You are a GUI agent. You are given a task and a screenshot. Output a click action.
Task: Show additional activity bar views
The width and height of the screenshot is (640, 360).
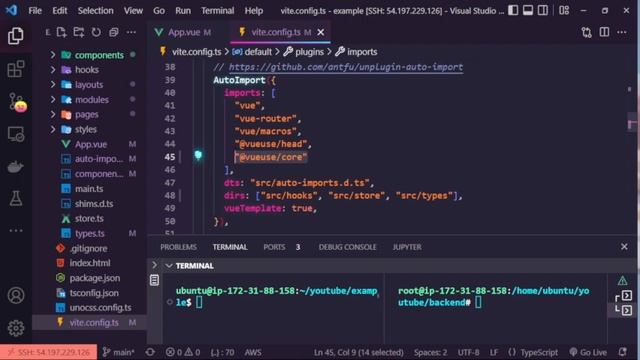point(16,231)
